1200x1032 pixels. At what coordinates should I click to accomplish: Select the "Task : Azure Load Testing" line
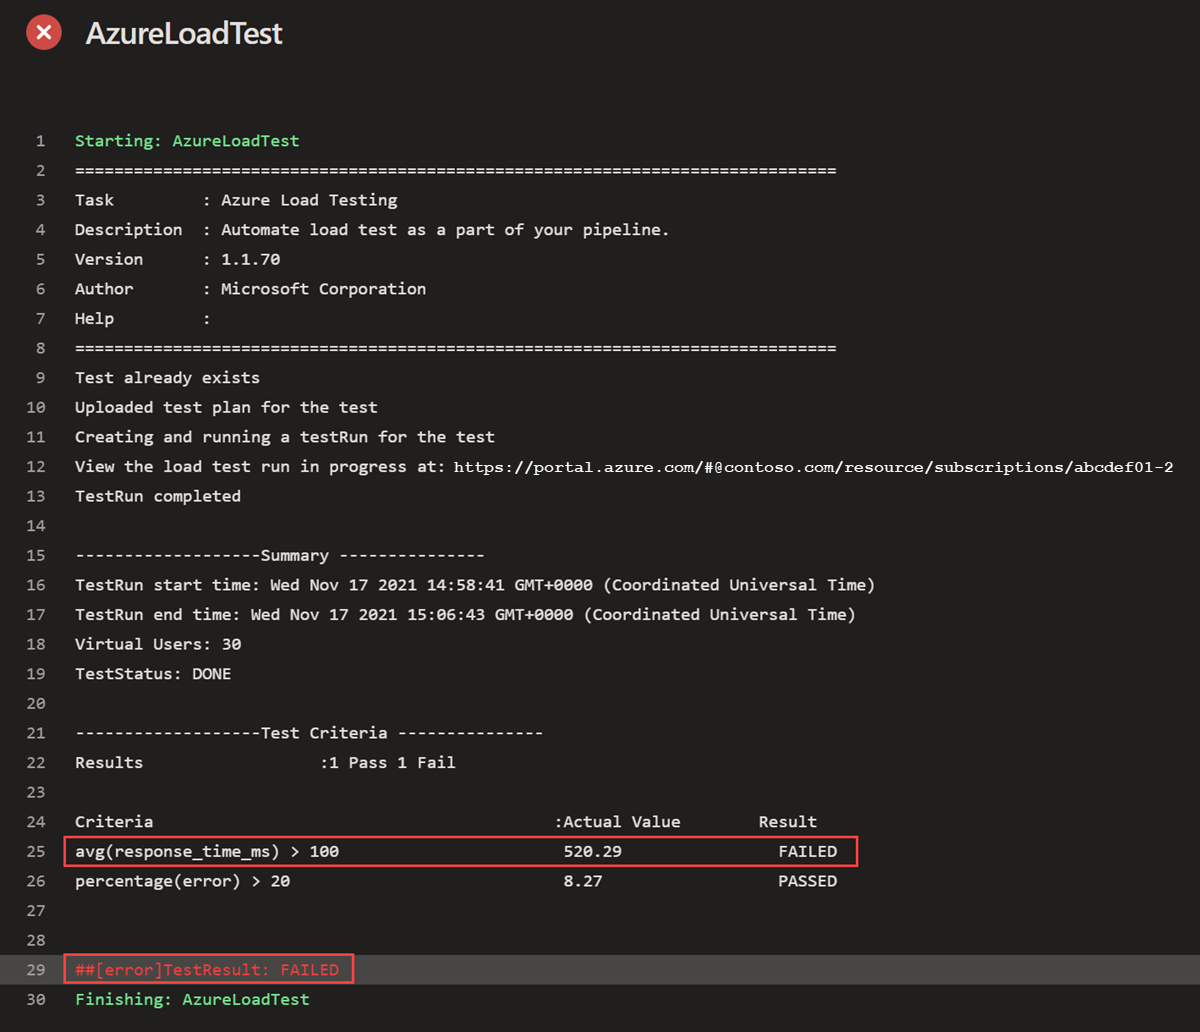236,200
